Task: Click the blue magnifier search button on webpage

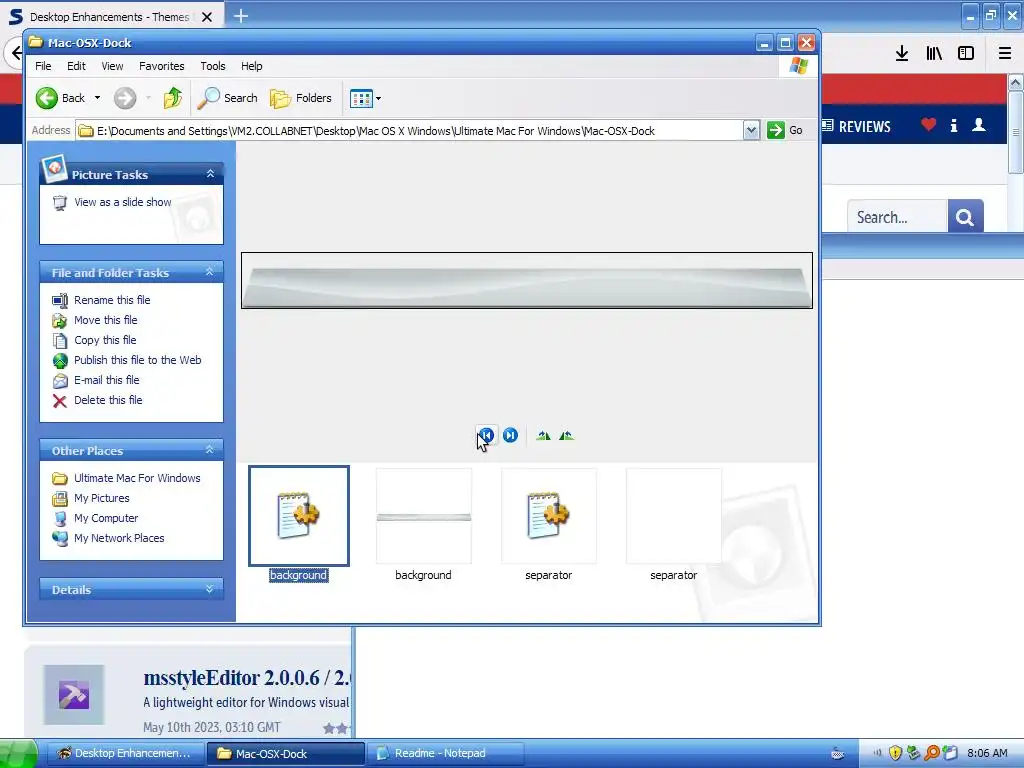Action: [x=965, y=216]
